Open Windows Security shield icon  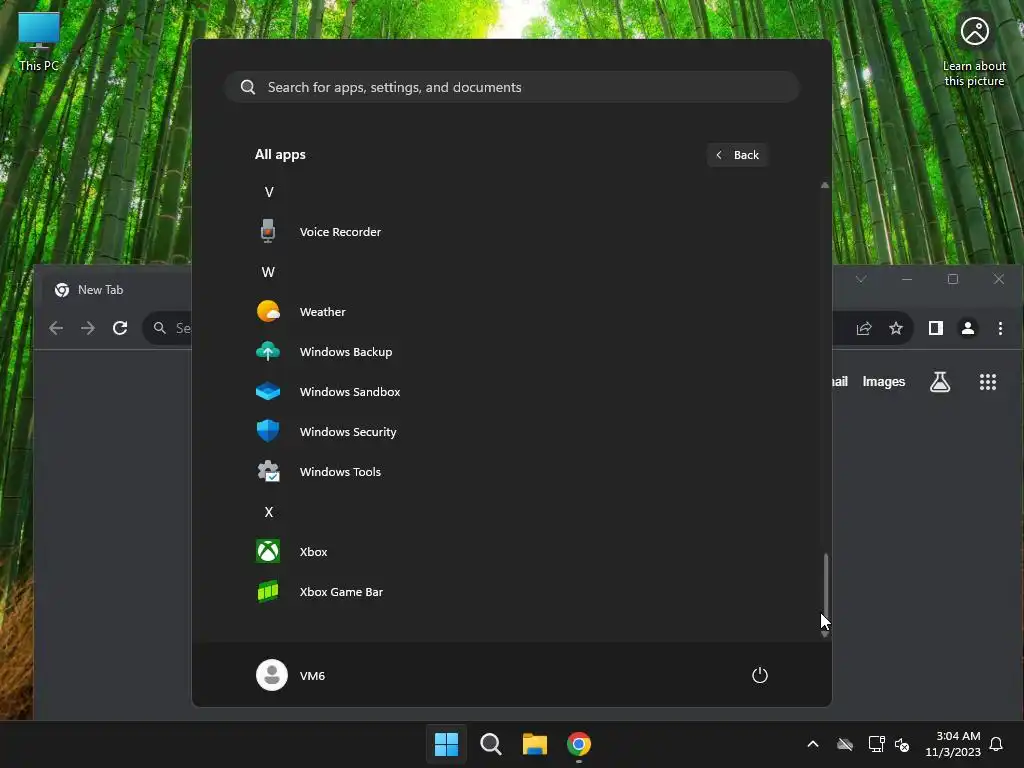[x=268, y=431]
